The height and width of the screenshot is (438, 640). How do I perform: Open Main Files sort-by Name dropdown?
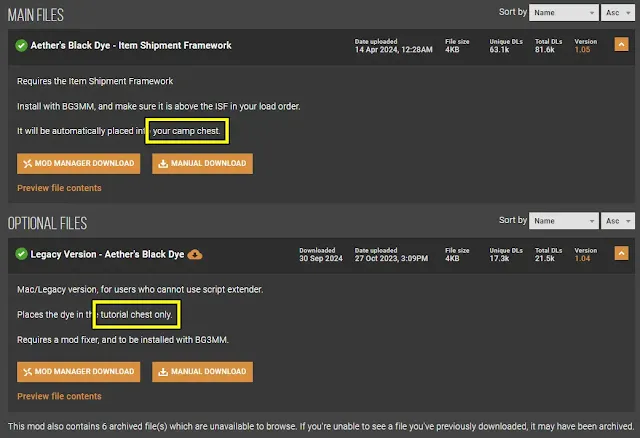[x=564, y=13]
